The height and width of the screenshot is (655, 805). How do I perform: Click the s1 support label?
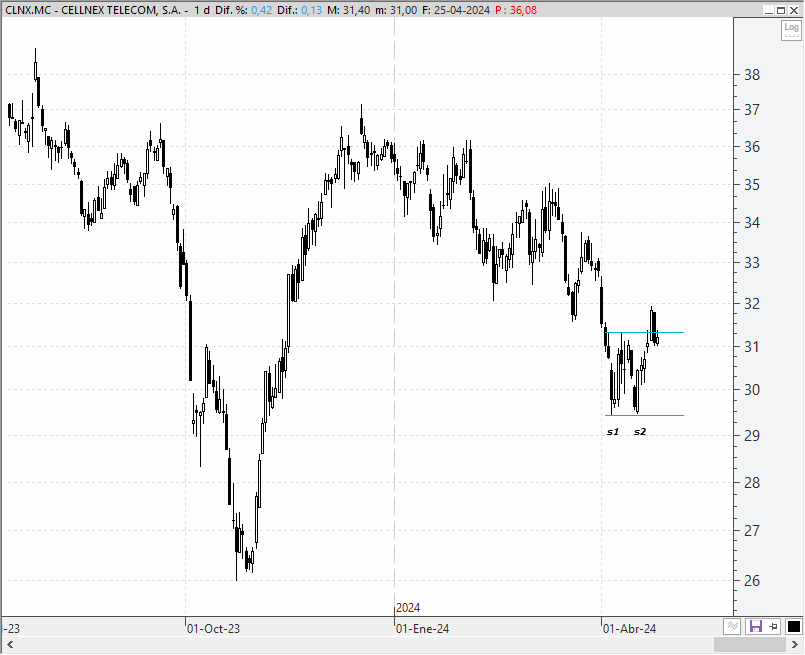tap(613, 432)
